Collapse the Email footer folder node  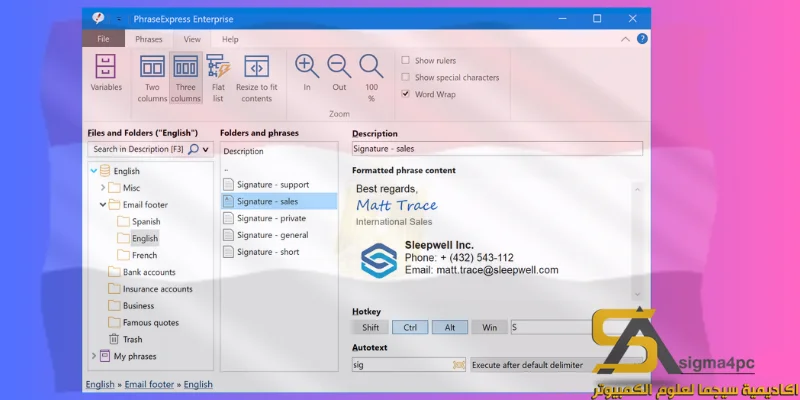coord(103,205)
